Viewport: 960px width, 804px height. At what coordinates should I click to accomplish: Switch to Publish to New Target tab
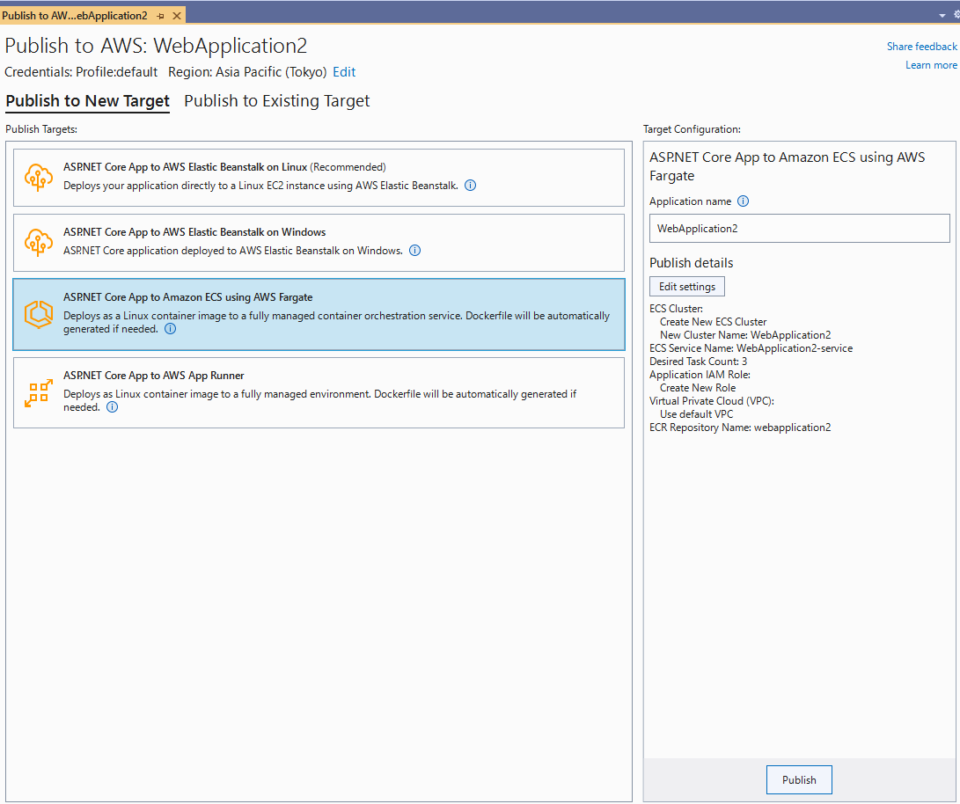(88, 101)
